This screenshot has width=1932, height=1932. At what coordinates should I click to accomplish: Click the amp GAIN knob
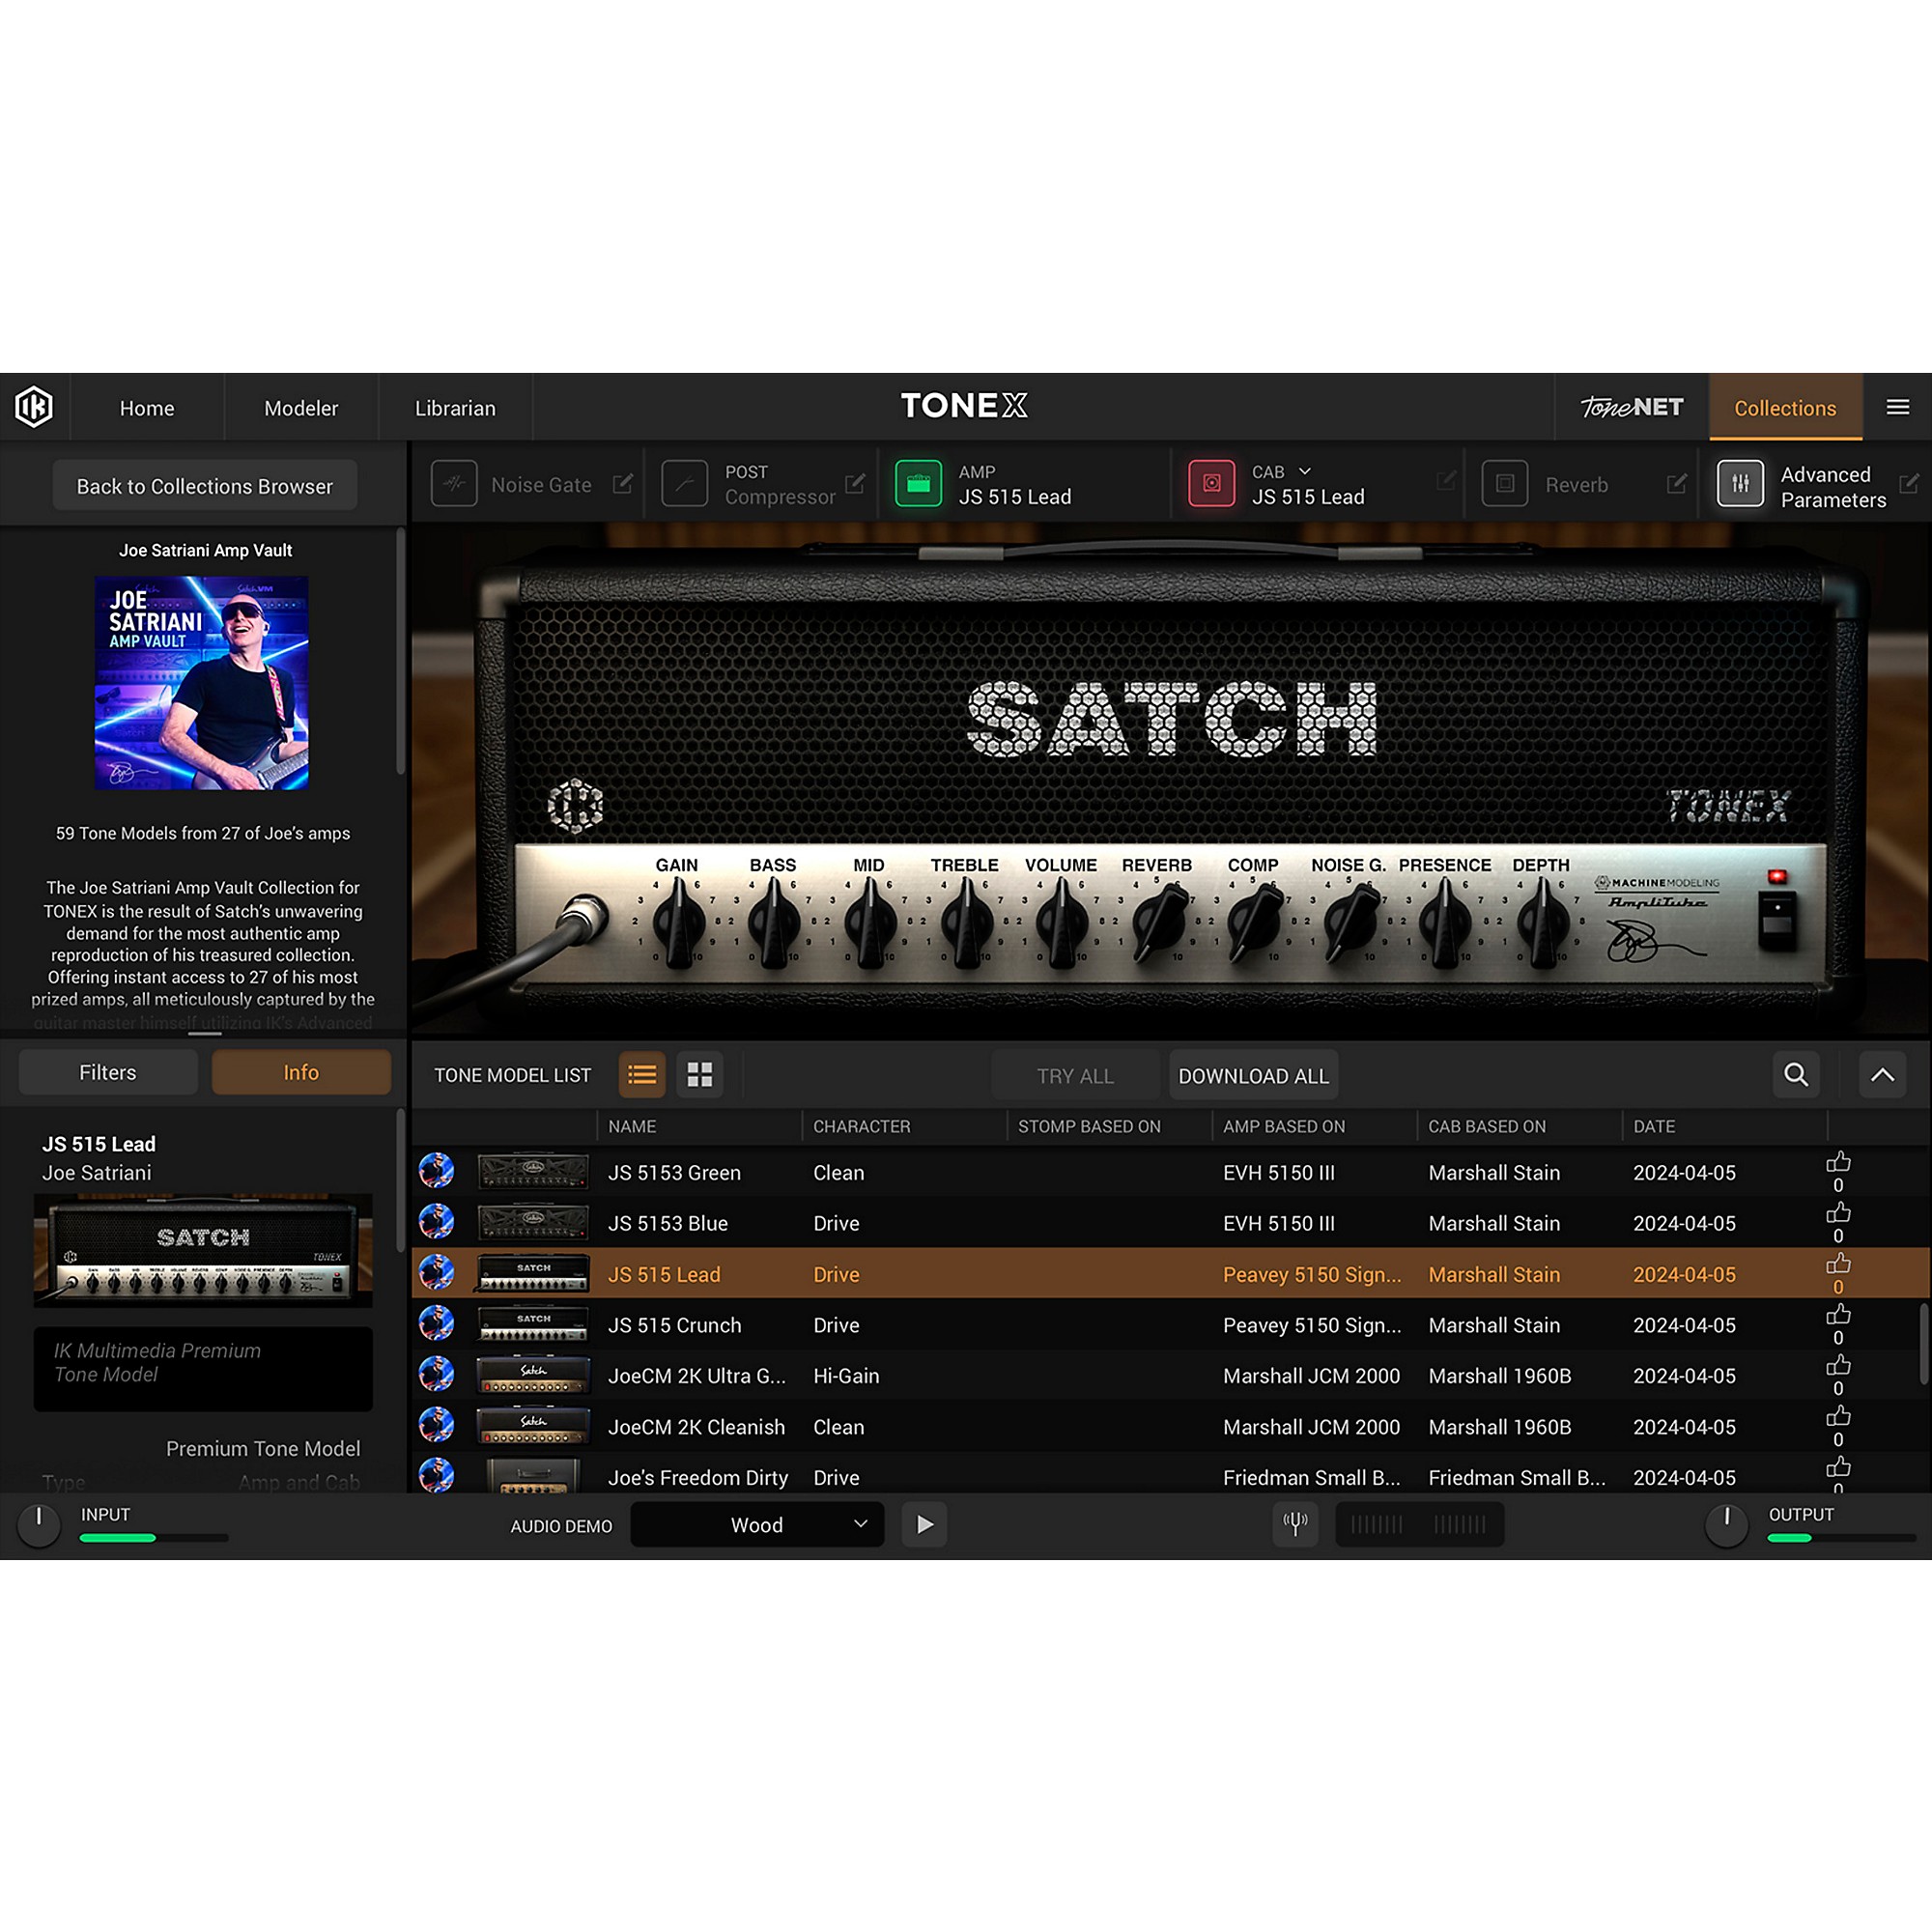pos(677,923)
